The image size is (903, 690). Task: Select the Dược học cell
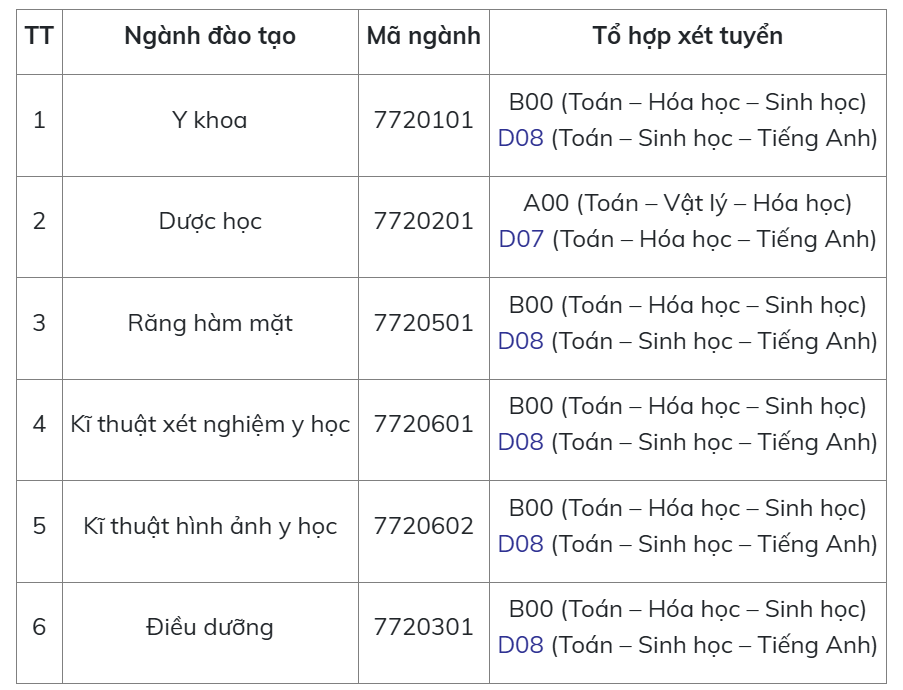(210, 222)
